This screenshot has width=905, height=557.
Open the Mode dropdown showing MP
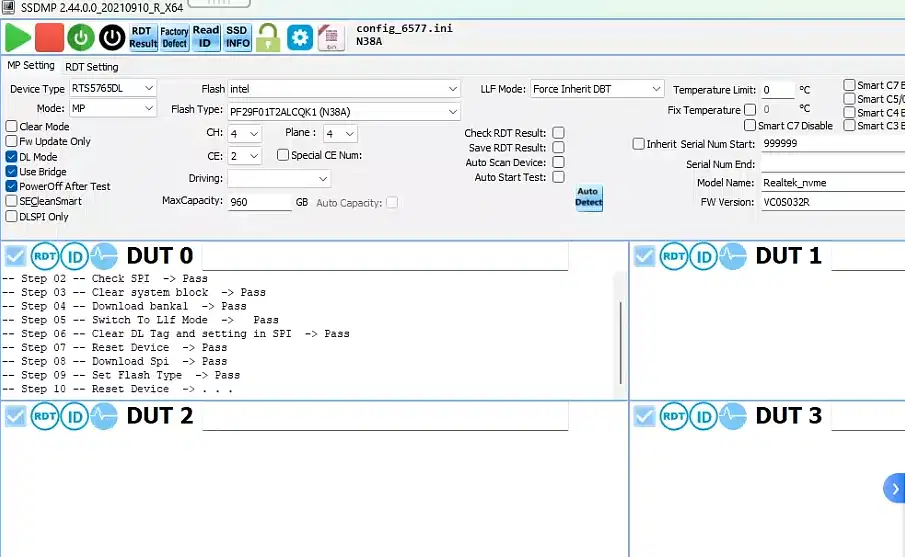(x=113, y=108)
